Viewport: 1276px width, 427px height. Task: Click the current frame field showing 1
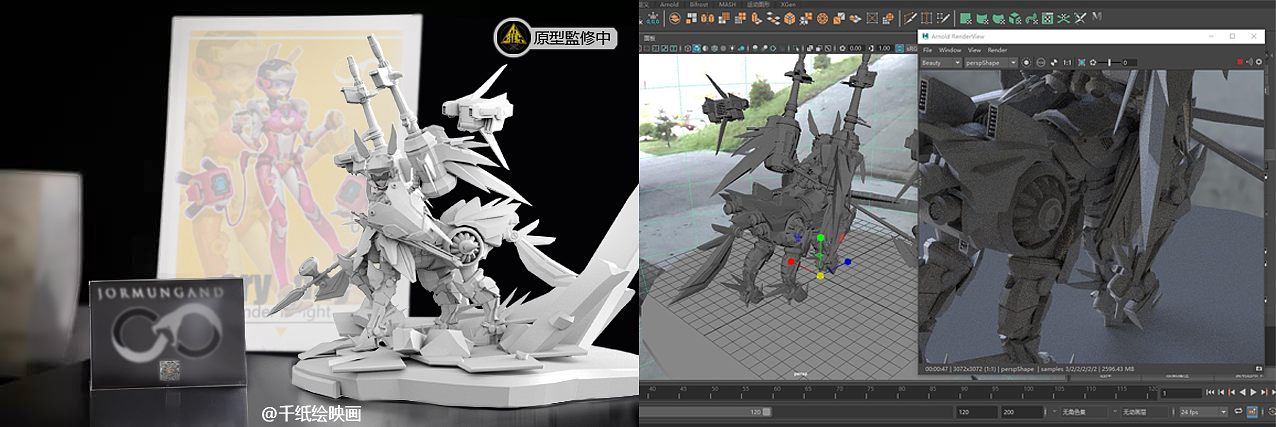tap(1181, 393)
